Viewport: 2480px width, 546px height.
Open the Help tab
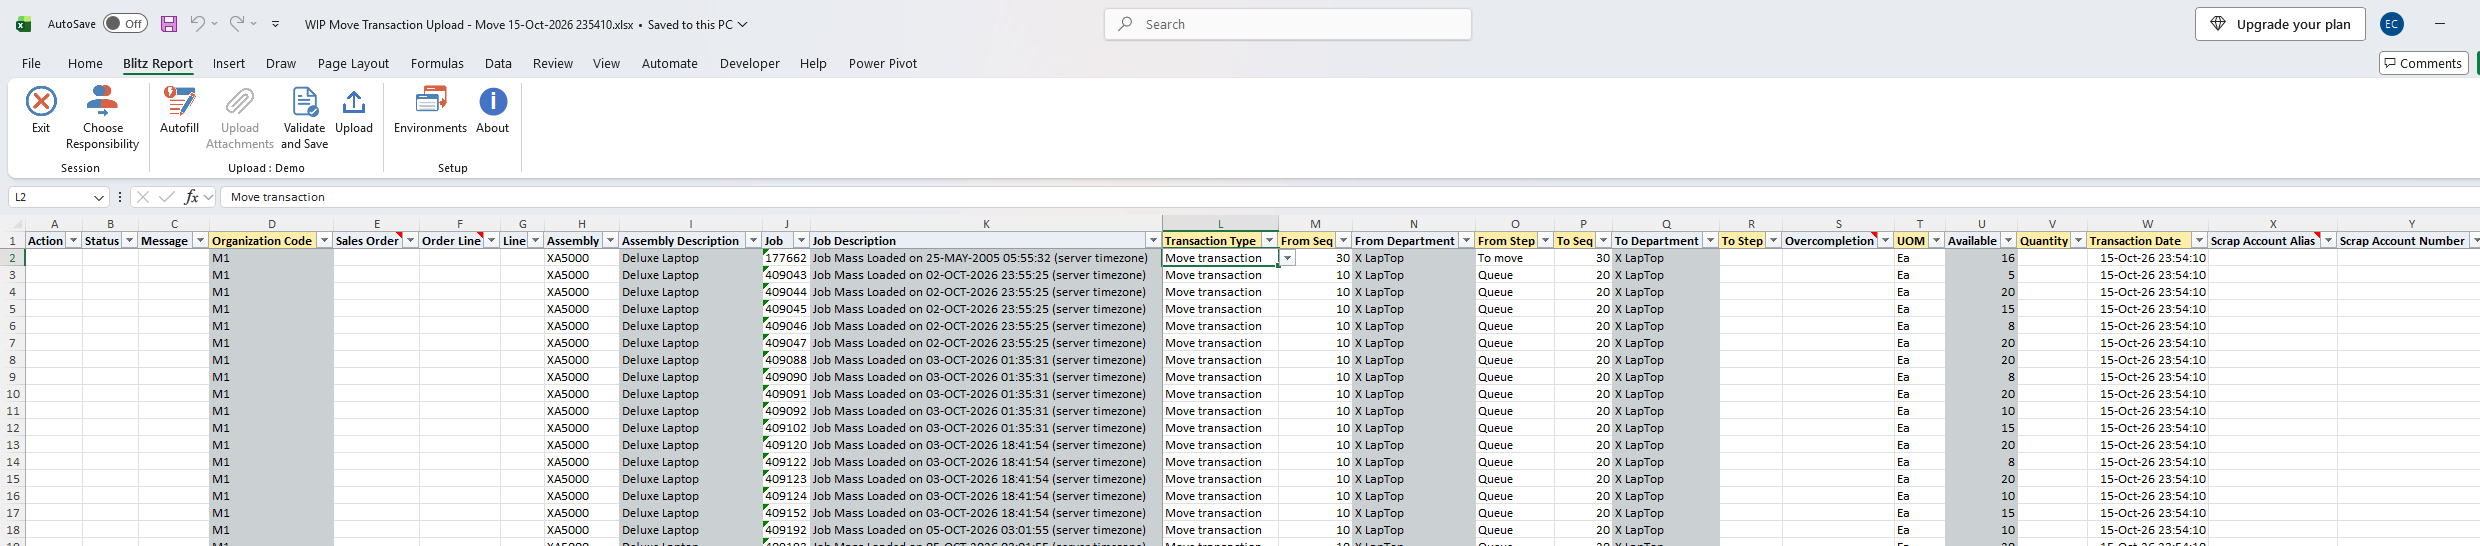point(813,63)
